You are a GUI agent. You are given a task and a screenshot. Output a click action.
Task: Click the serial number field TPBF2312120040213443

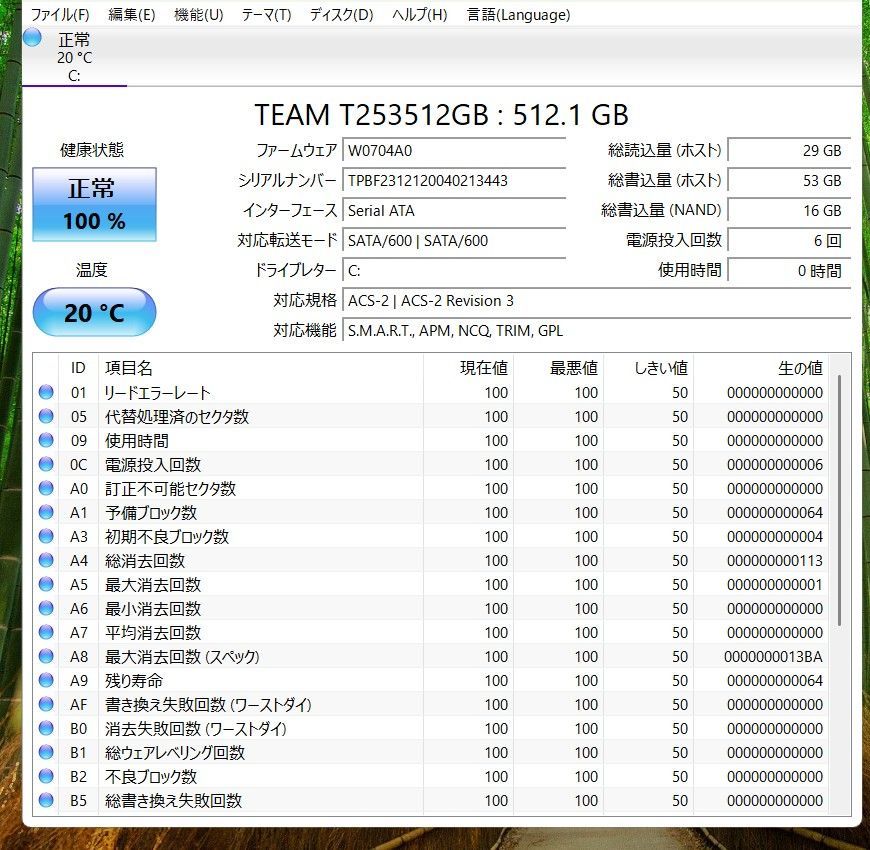pyautogui.click(x=454, y=181)
